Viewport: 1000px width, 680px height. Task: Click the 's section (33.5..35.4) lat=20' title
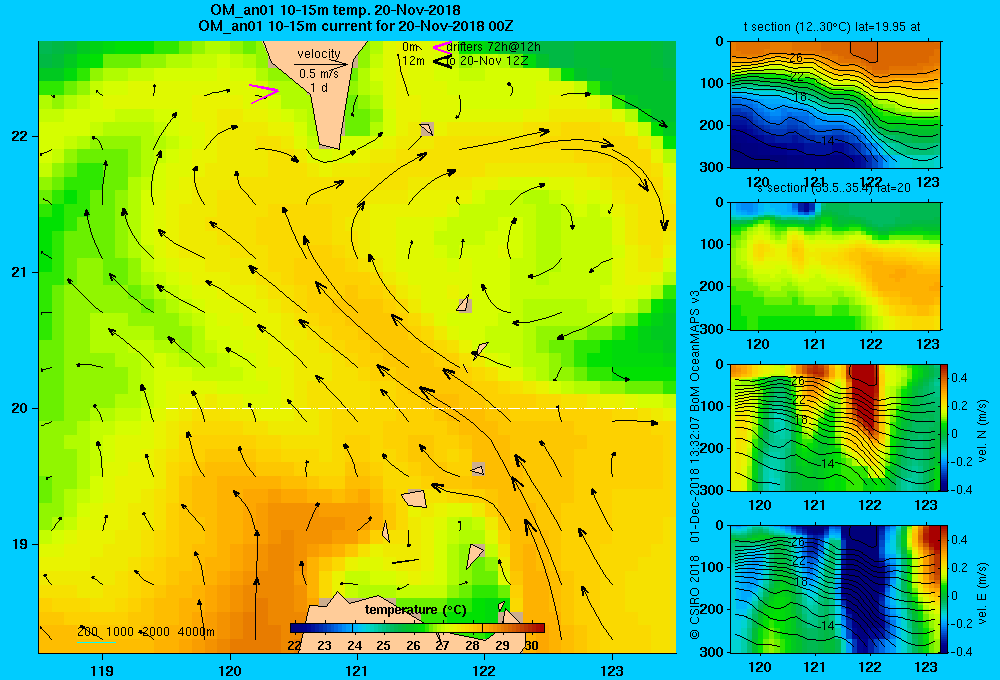834,188
